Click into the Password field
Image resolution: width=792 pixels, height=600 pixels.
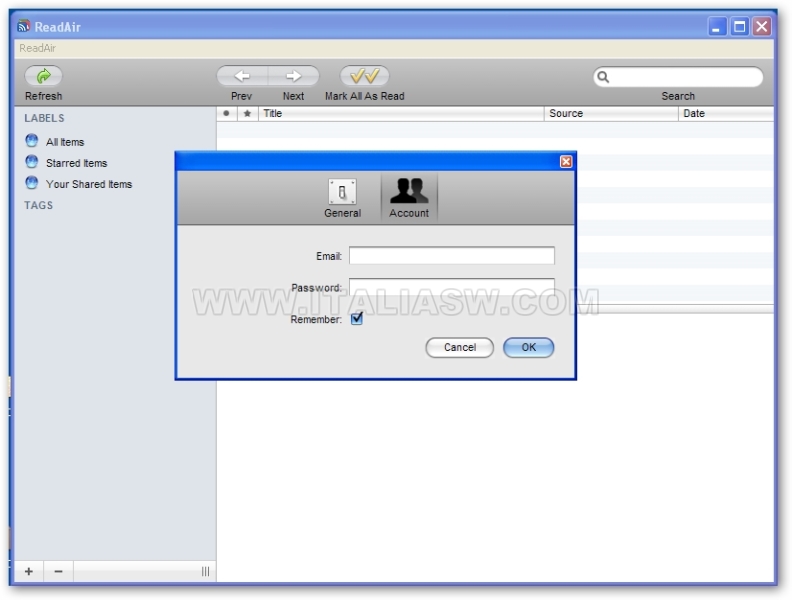click(x=452, y=287)
